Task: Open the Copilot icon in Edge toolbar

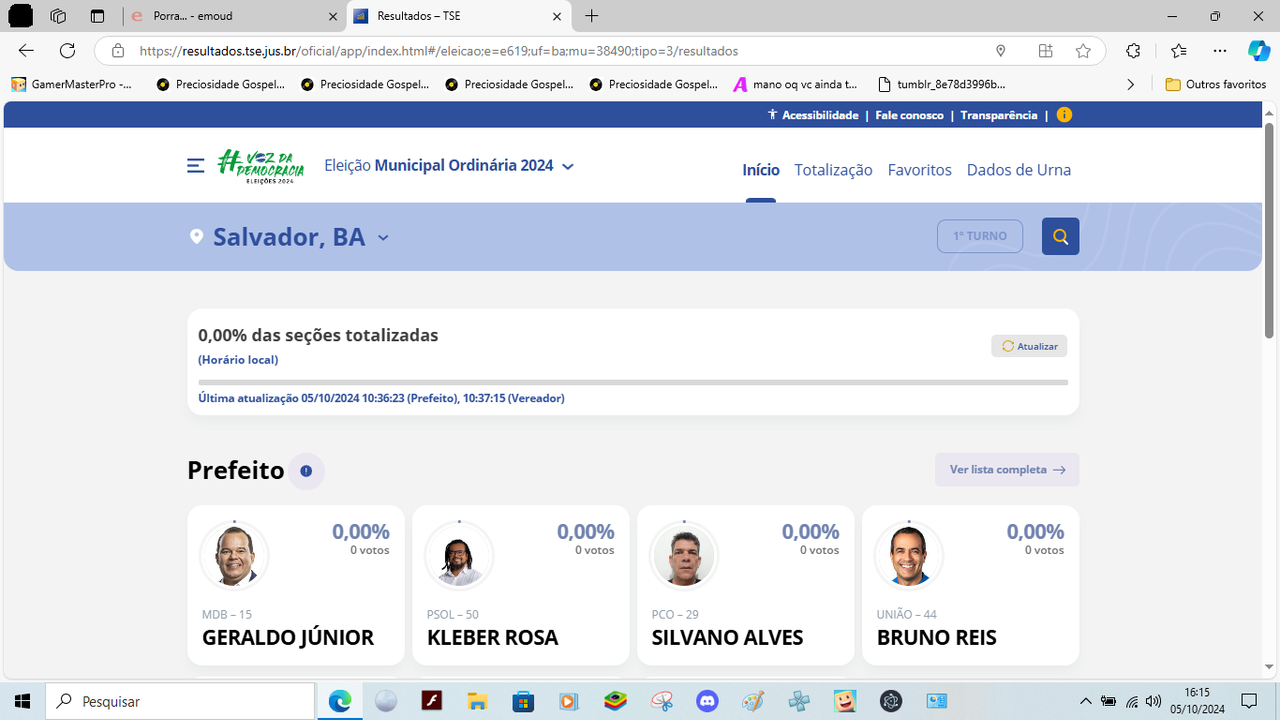Action: (1258, 51)
